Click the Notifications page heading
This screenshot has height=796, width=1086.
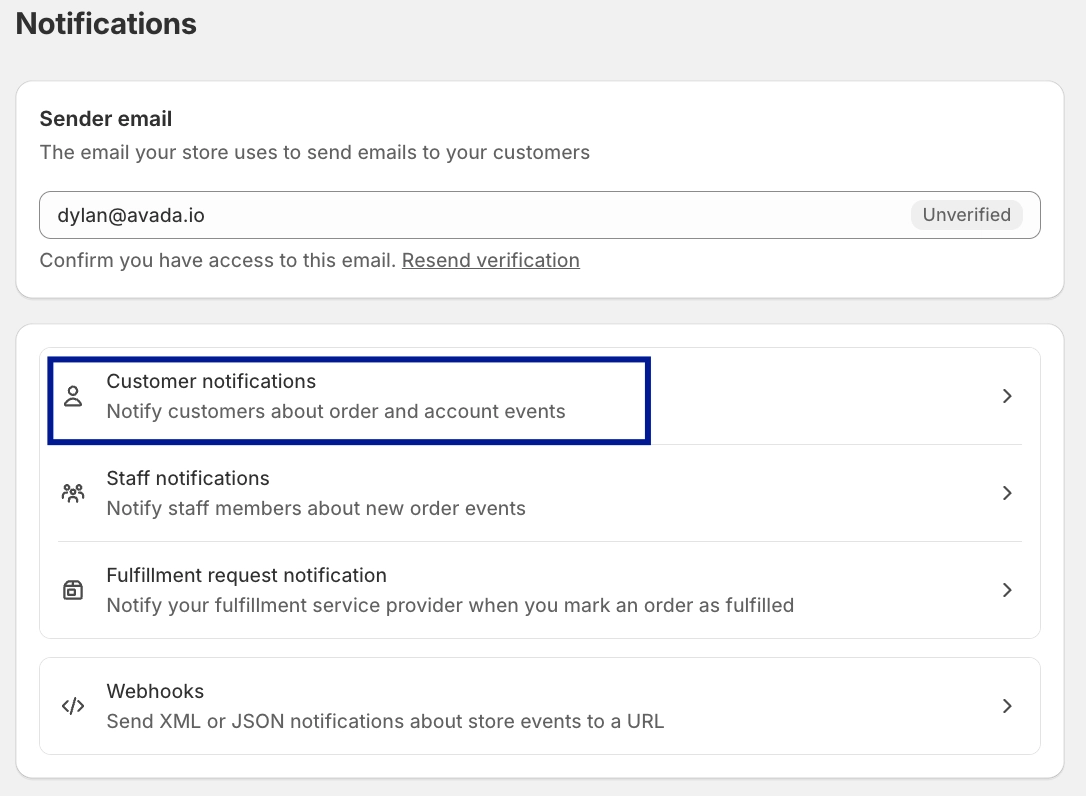point(106,24)
